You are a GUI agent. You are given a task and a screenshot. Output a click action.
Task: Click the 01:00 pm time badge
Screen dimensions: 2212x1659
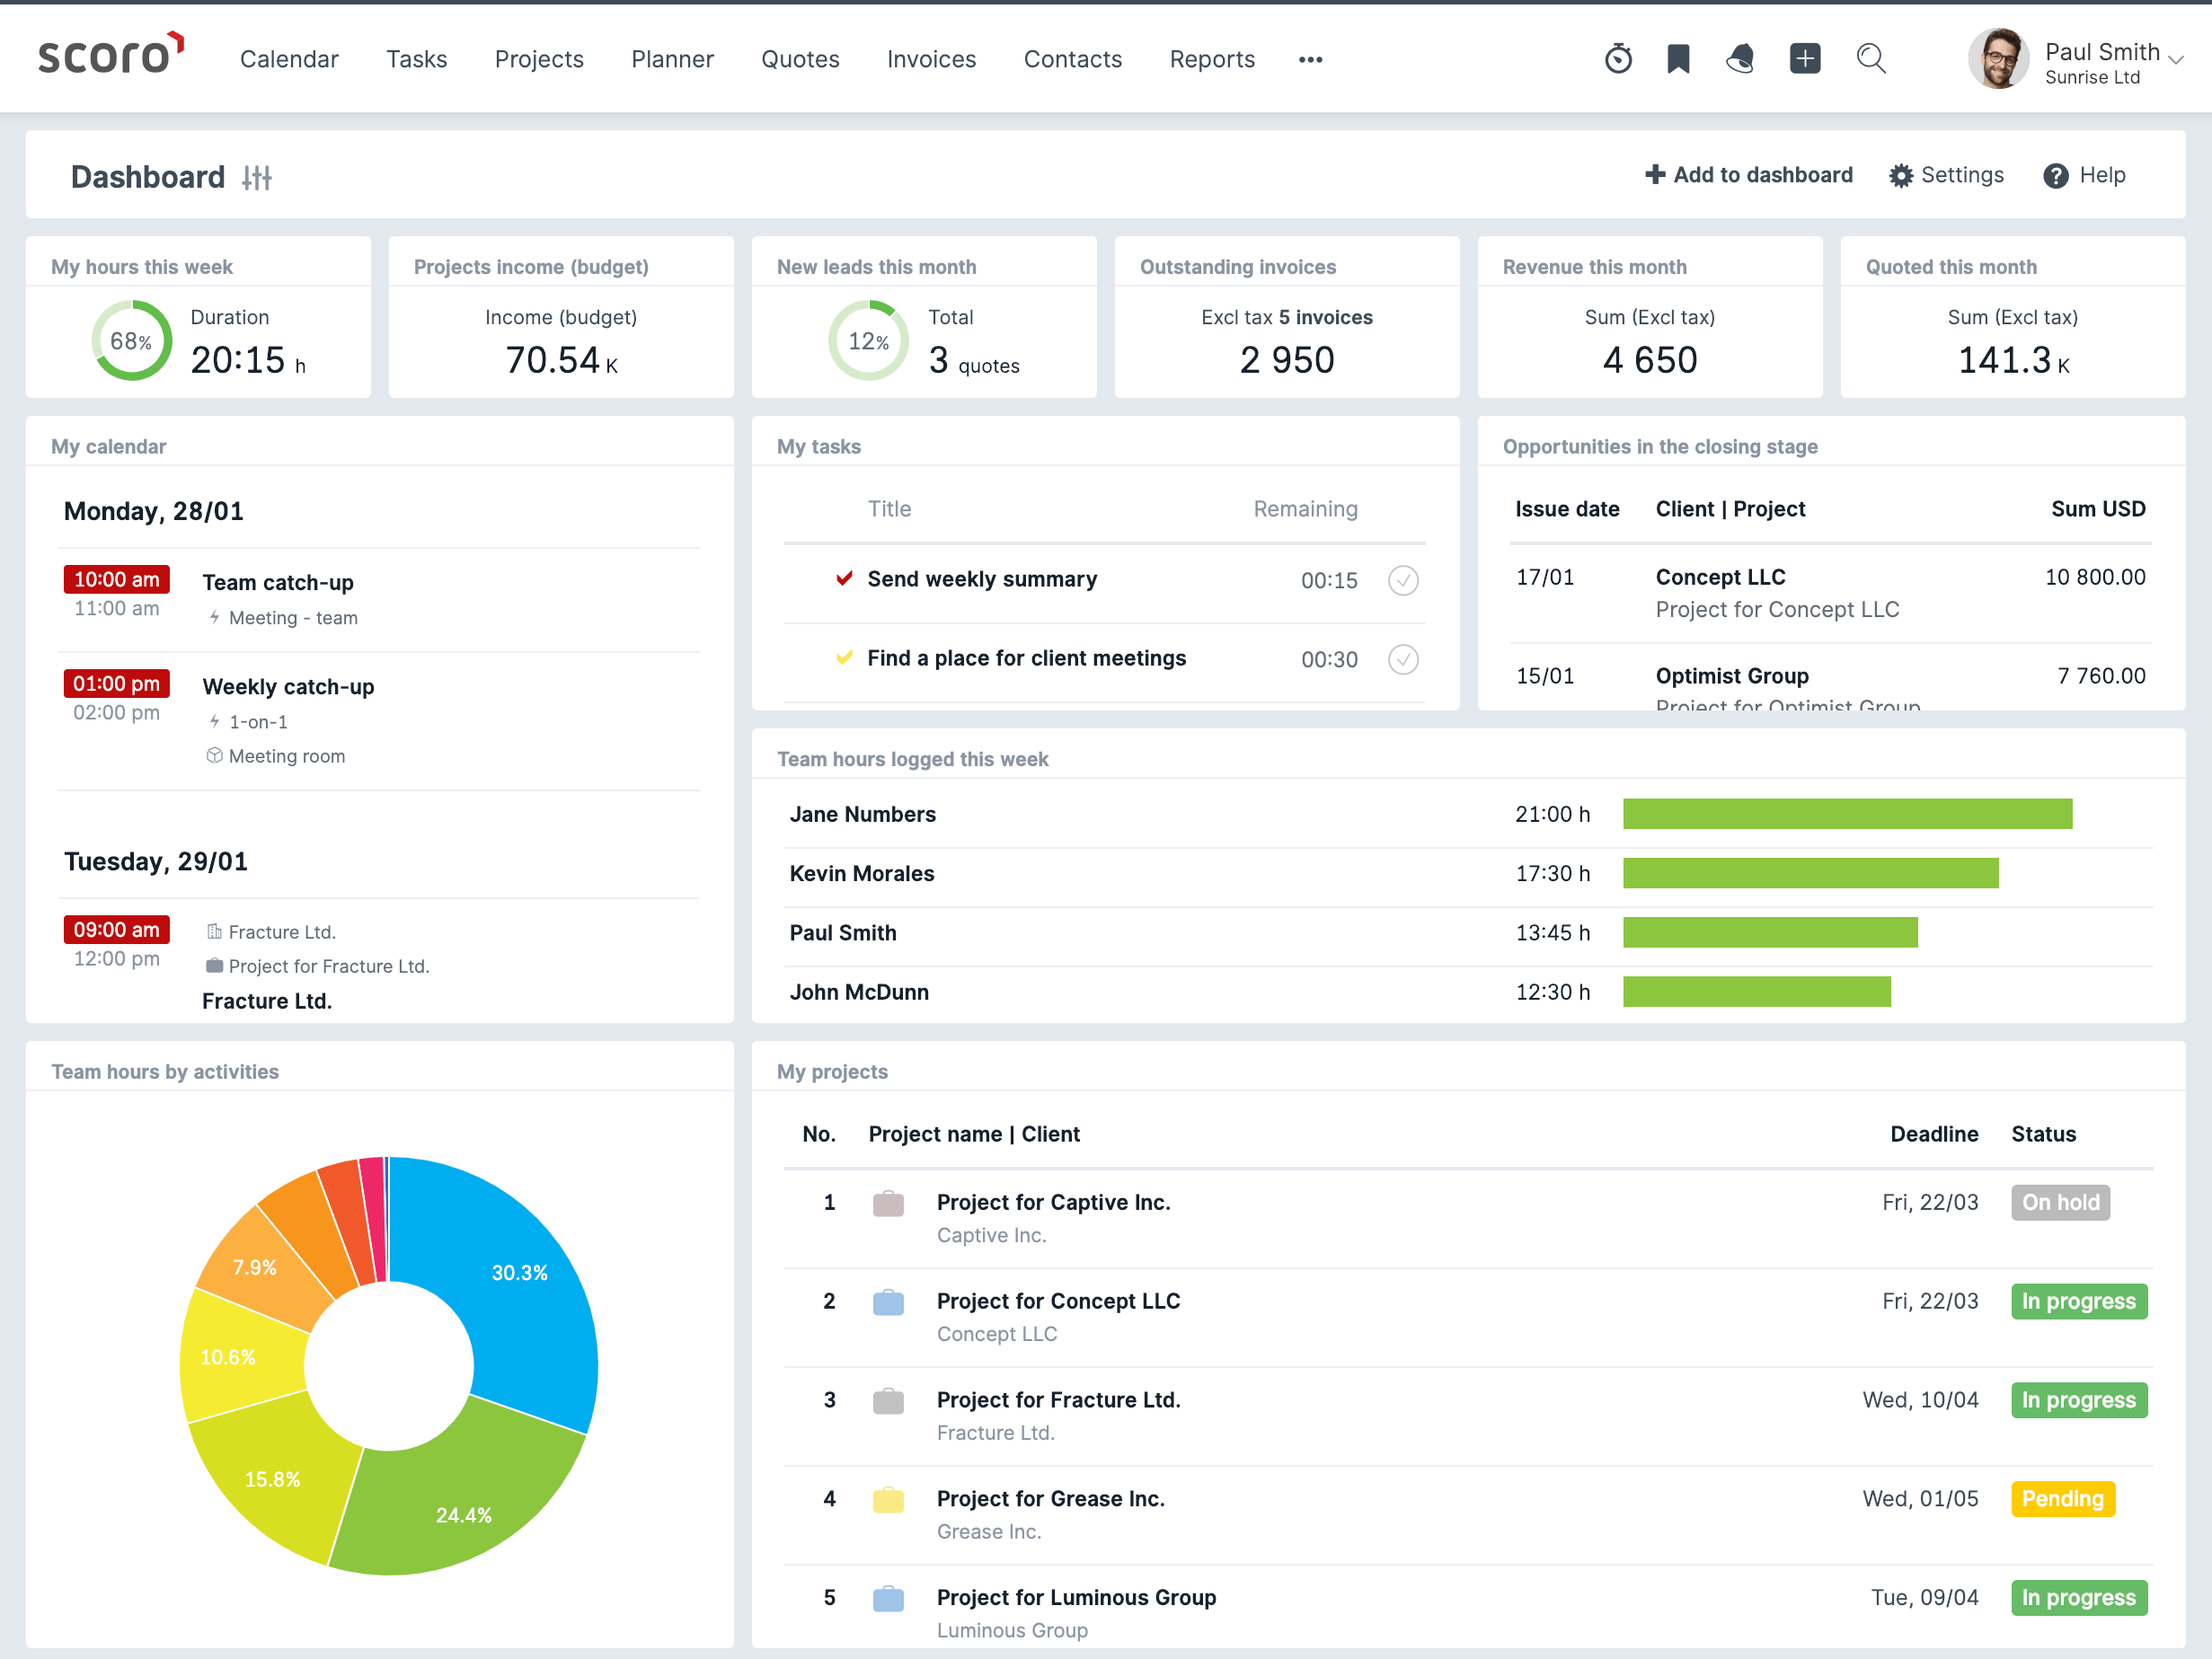click(x=117, y=683)
